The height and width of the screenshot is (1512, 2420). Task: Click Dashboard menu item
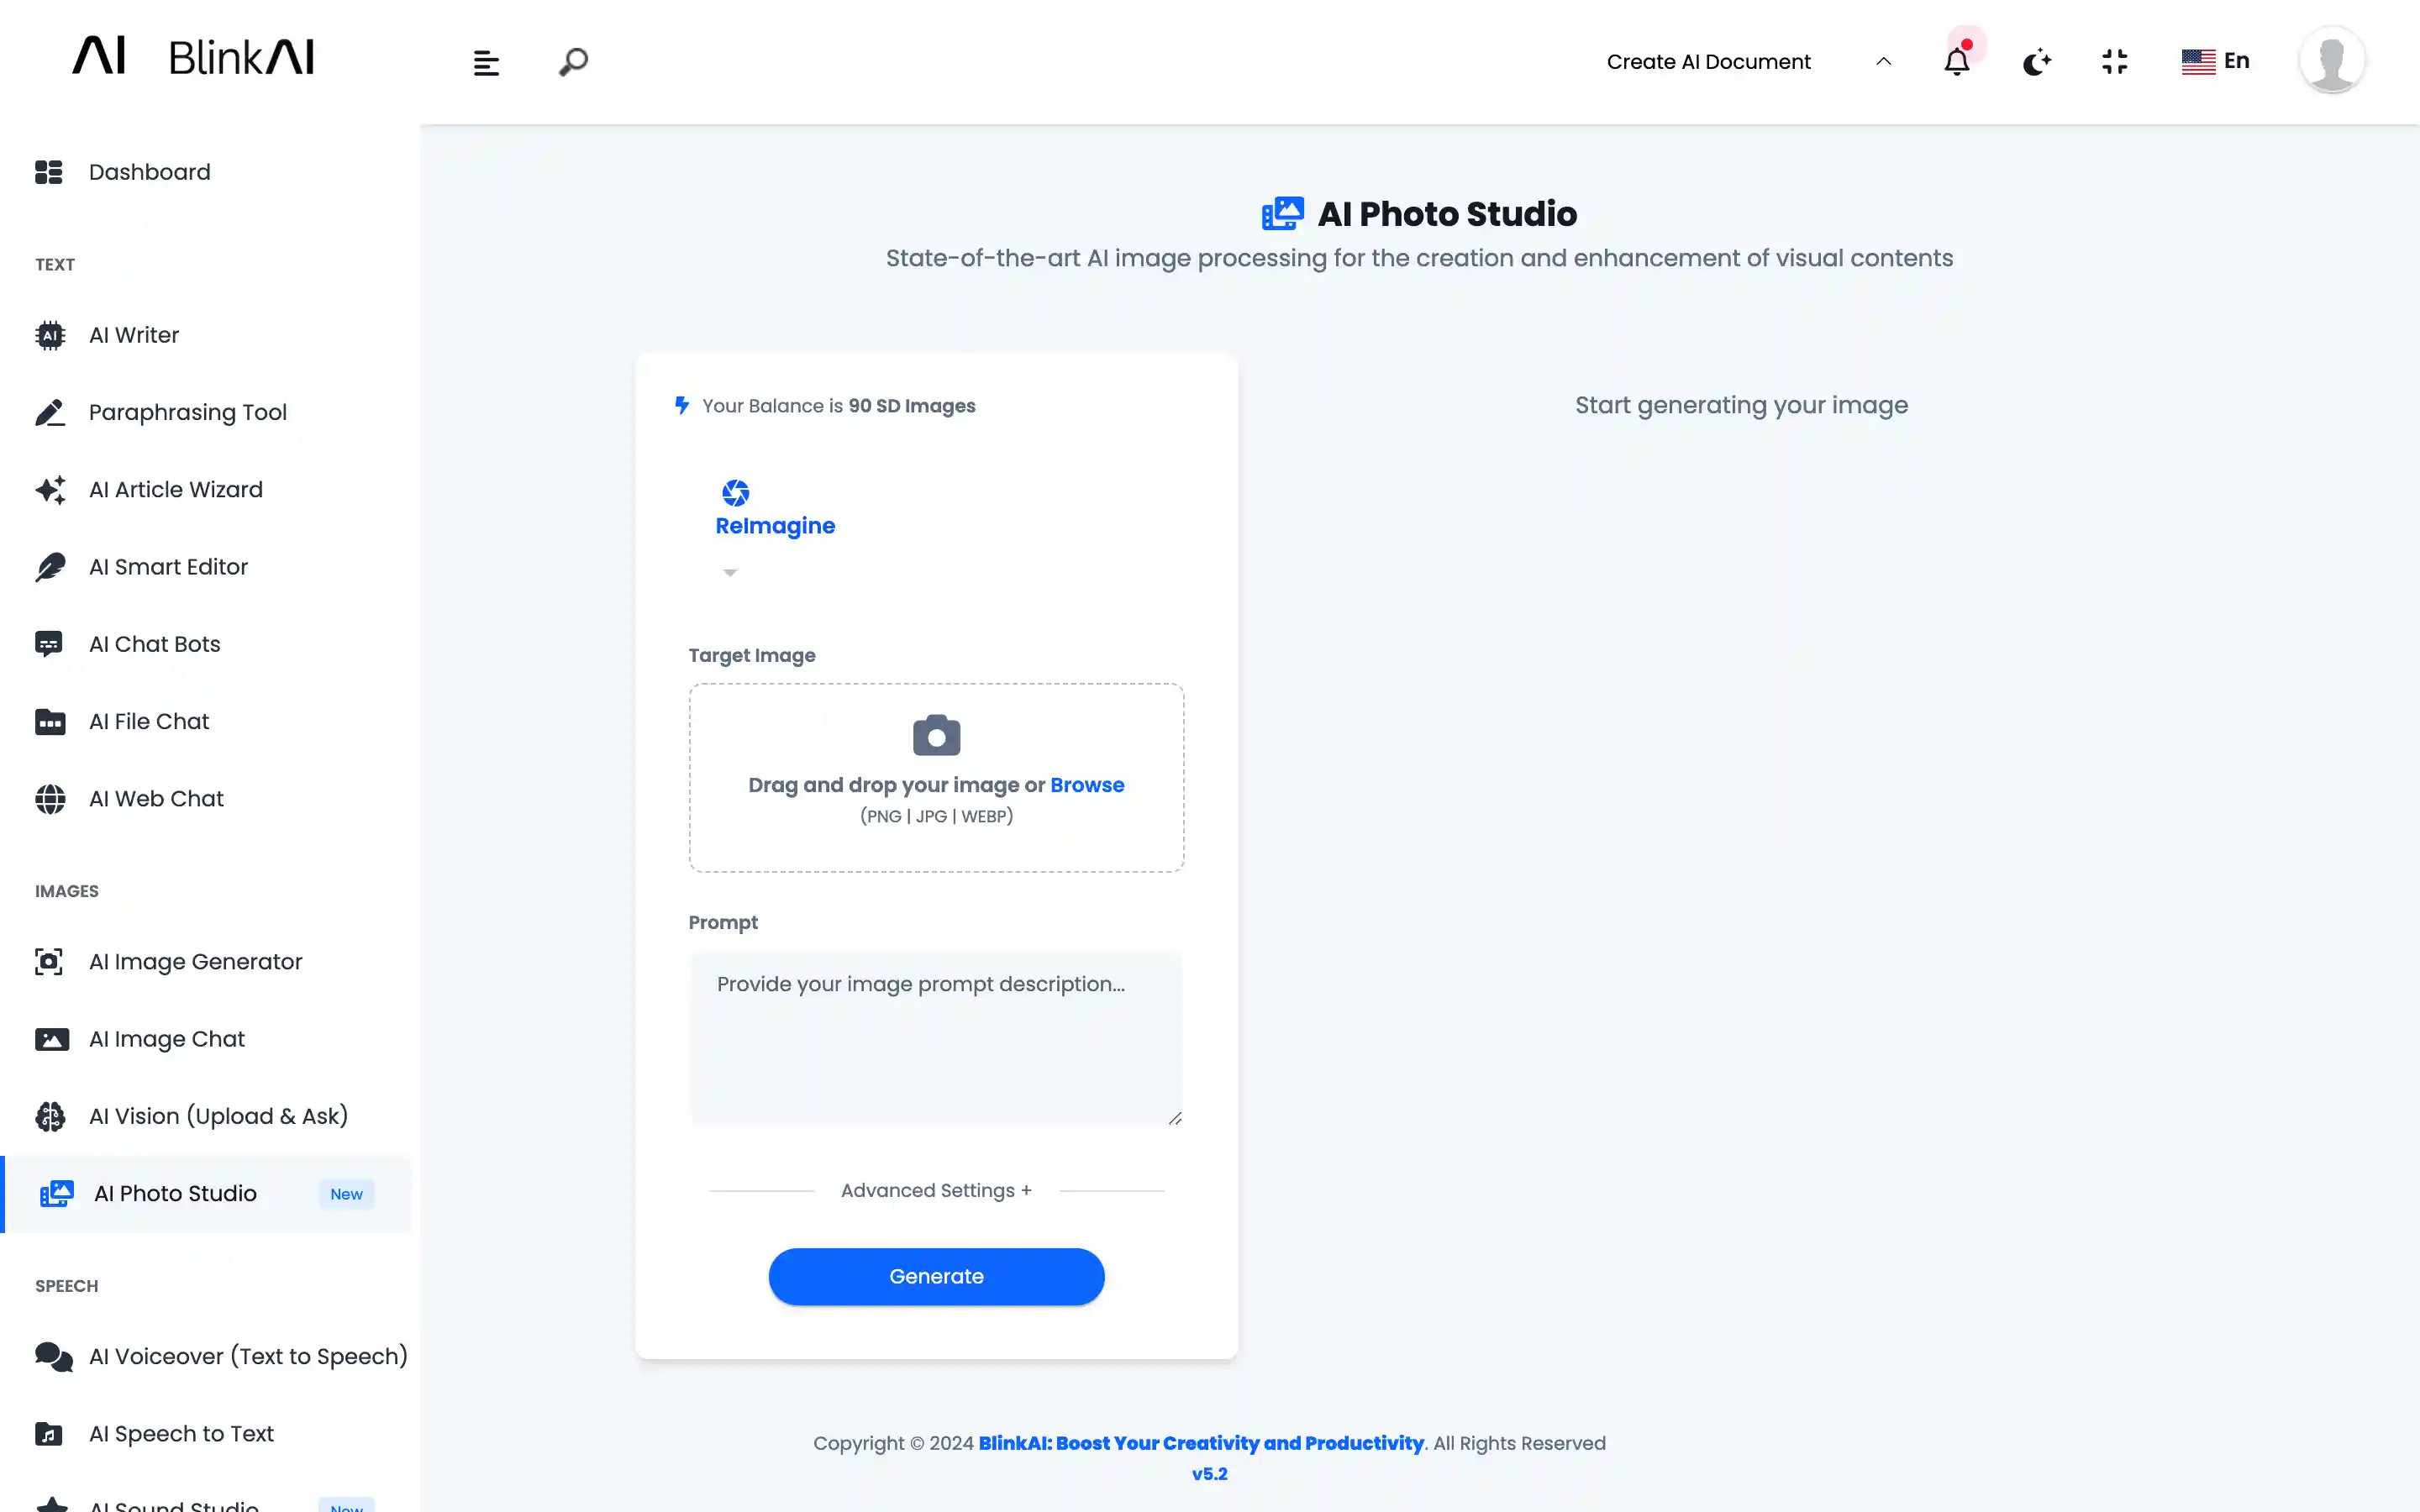click(x=150, y=171)
